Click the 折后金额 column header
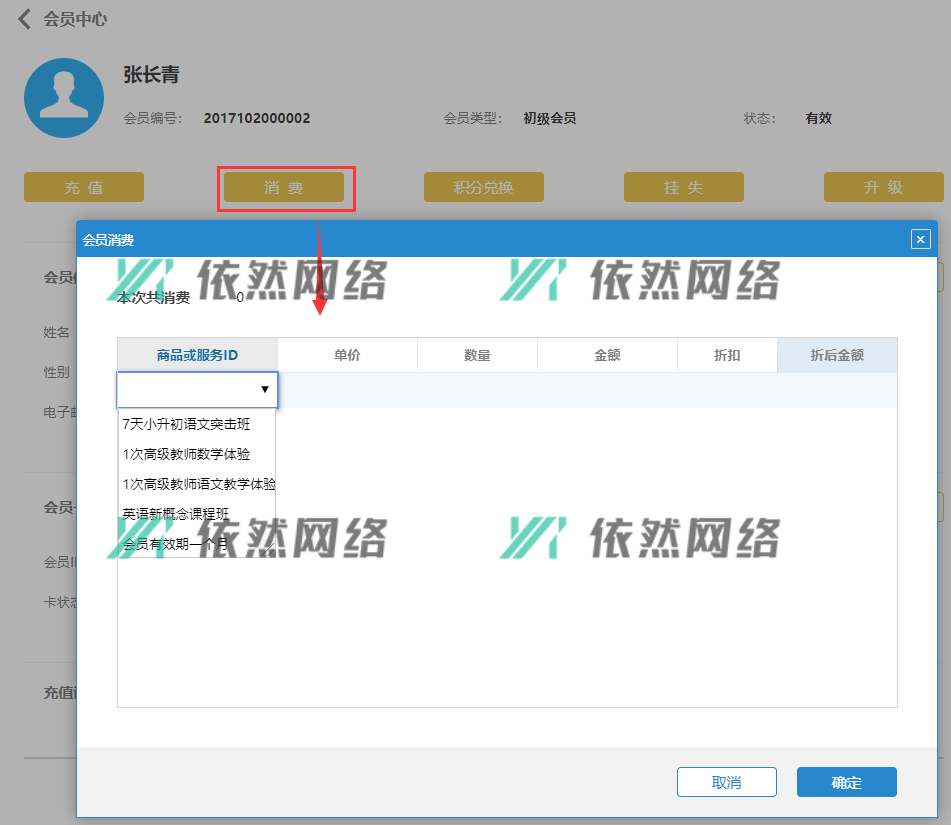Image resolution: width=951 pixels, height=825 pixels. 837,355
